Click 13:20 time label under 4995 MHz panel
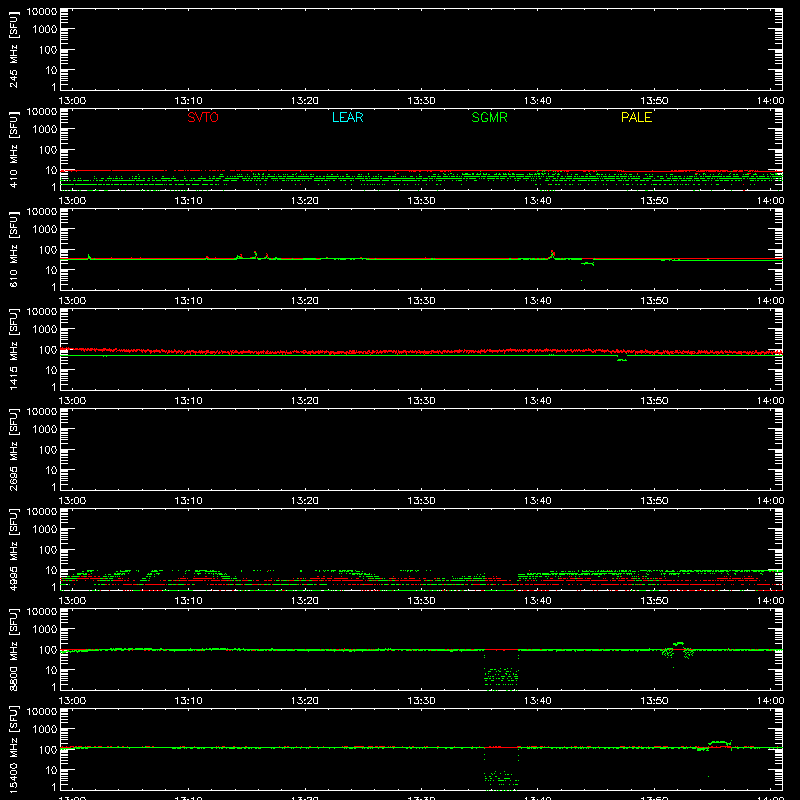Viewport: 800px width, 800px height. 305,601
